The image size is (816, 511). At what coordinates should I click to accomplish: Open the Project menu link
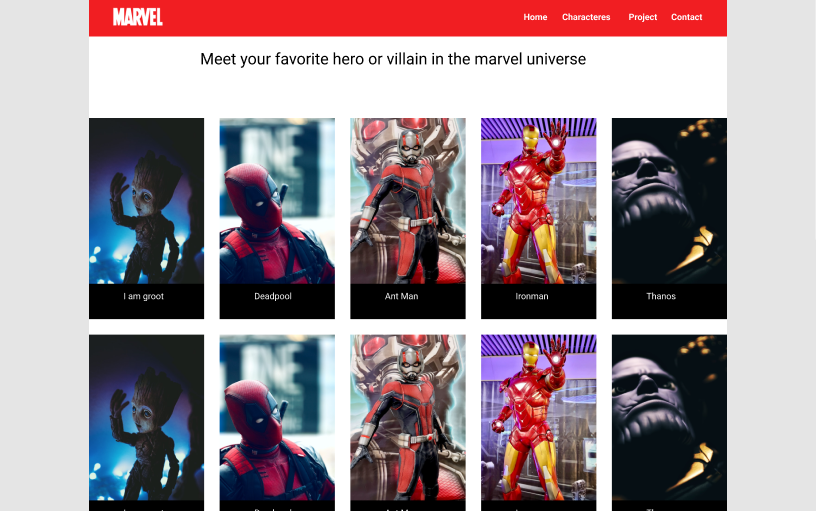(x=643, y=17)
